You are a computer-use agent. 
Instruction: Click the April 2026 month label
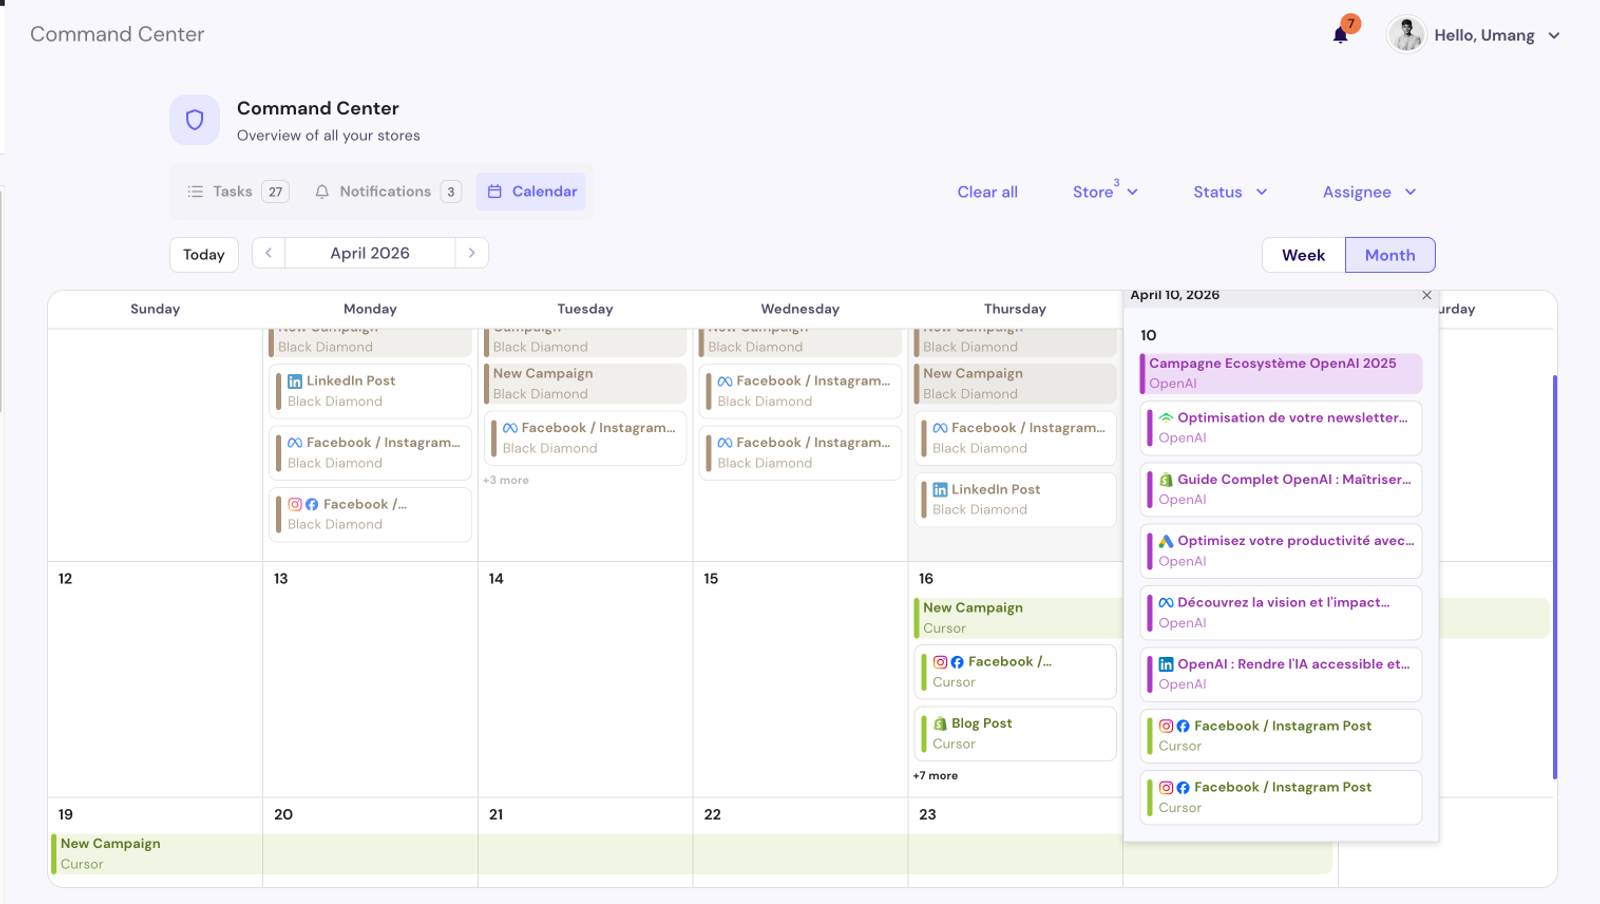(370, 253)
